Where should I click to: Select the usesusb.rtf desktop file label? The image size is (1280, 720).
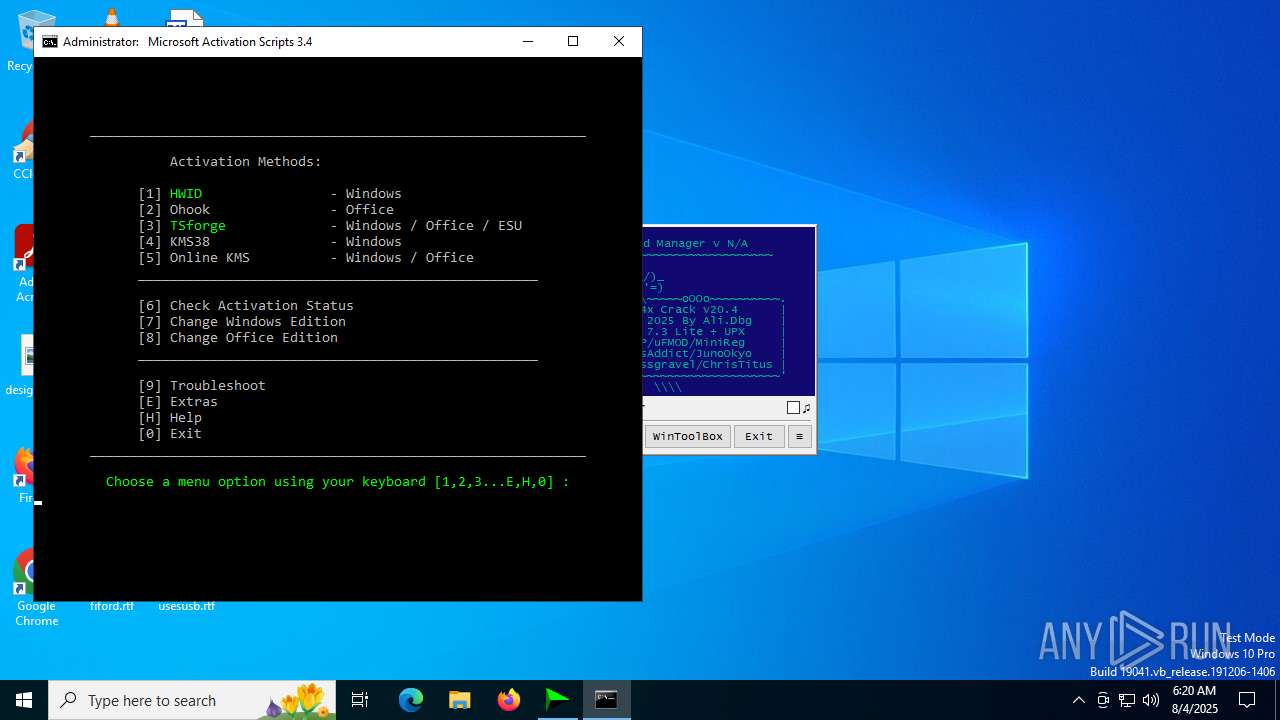coord(186,606)
